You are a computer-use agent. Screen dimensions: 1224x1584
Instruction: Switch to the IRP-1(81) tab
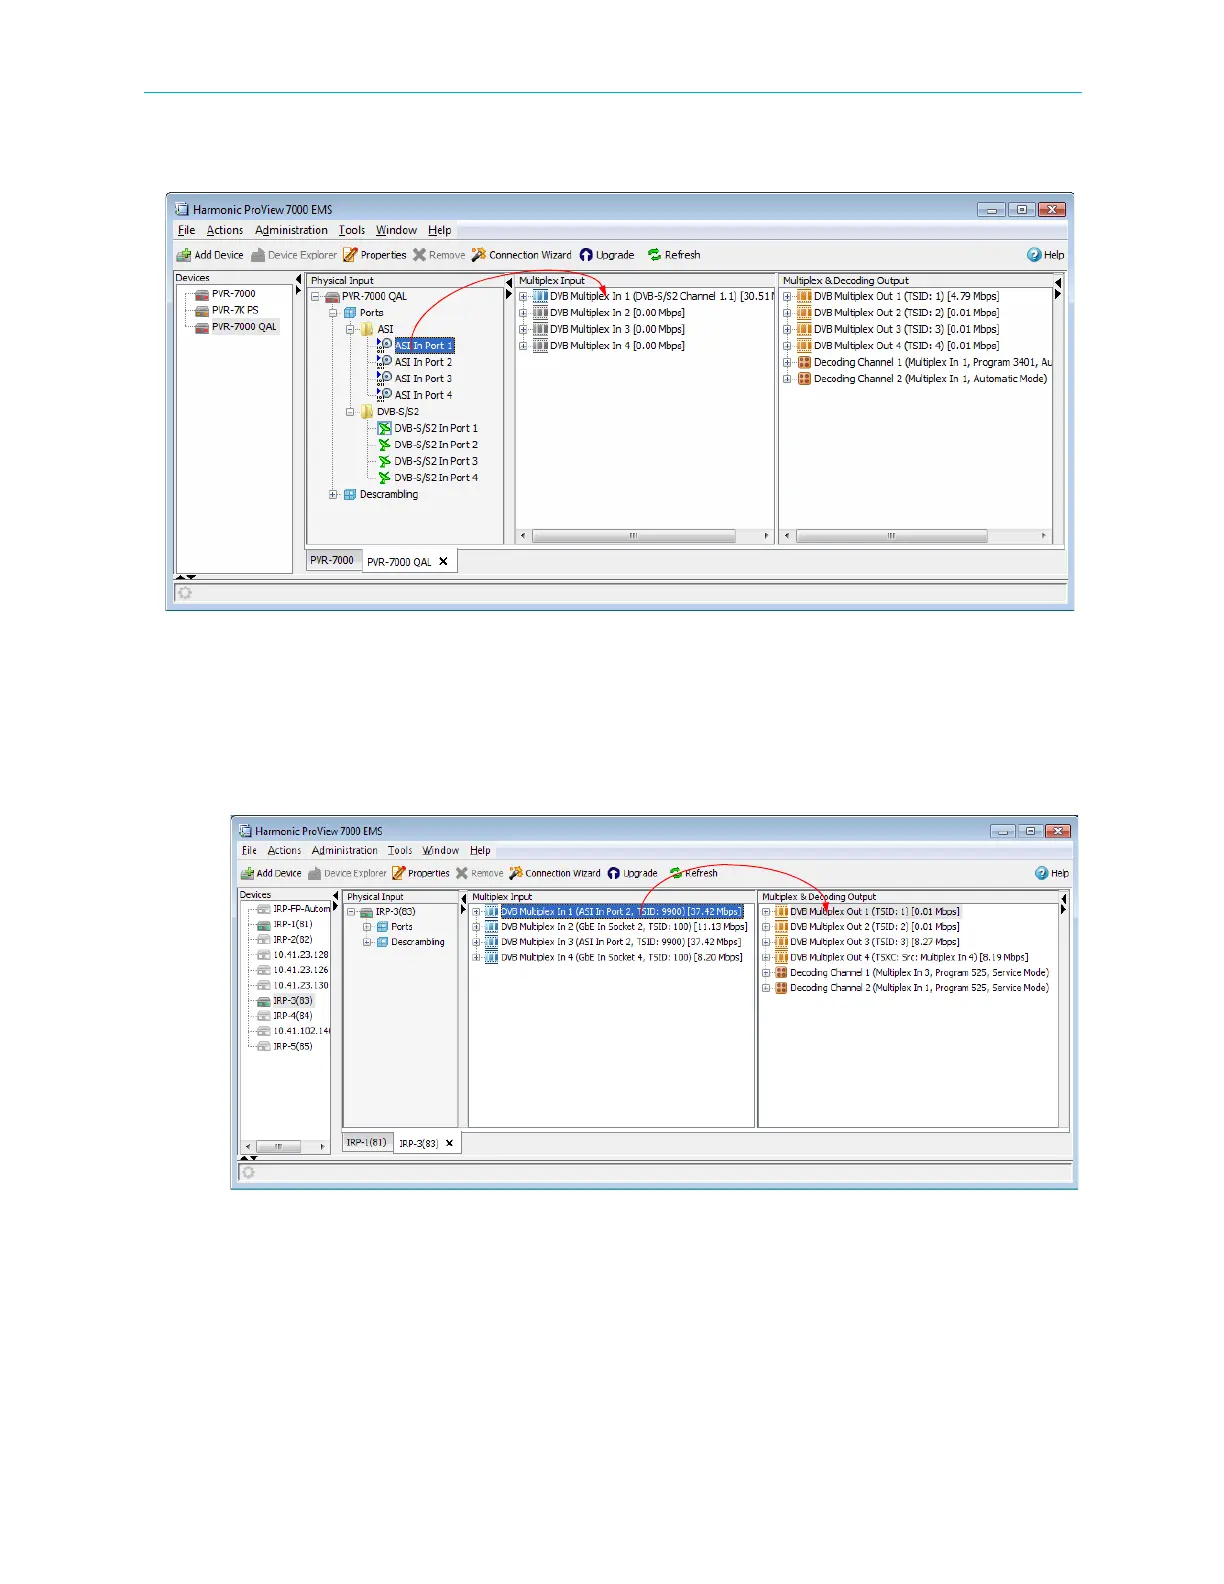(367, 1142)
